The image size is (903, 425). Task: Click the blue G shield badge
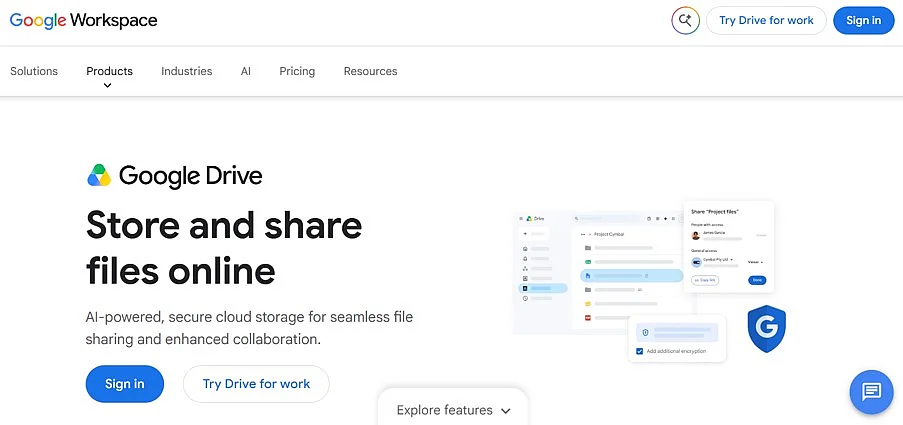(767, 329)
